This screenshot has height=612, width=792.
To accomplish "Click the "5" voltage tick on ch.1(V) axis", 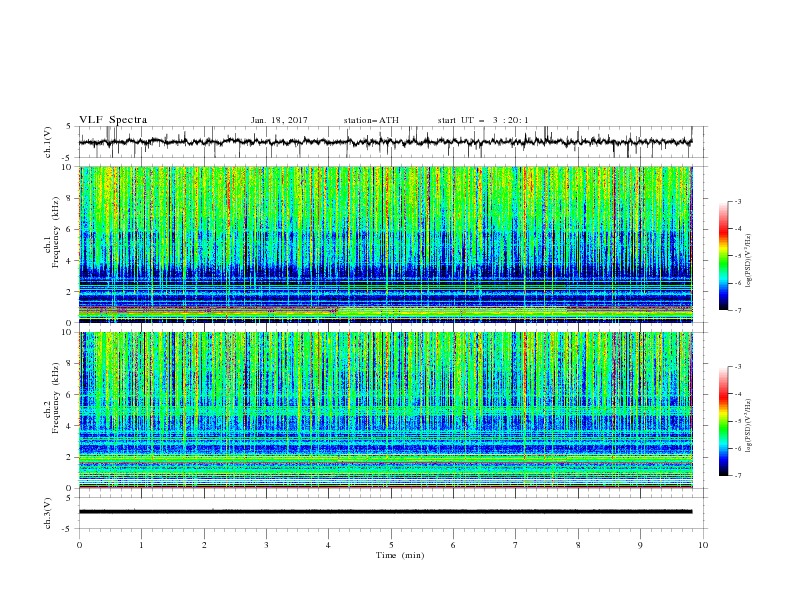I will (69, 127).
